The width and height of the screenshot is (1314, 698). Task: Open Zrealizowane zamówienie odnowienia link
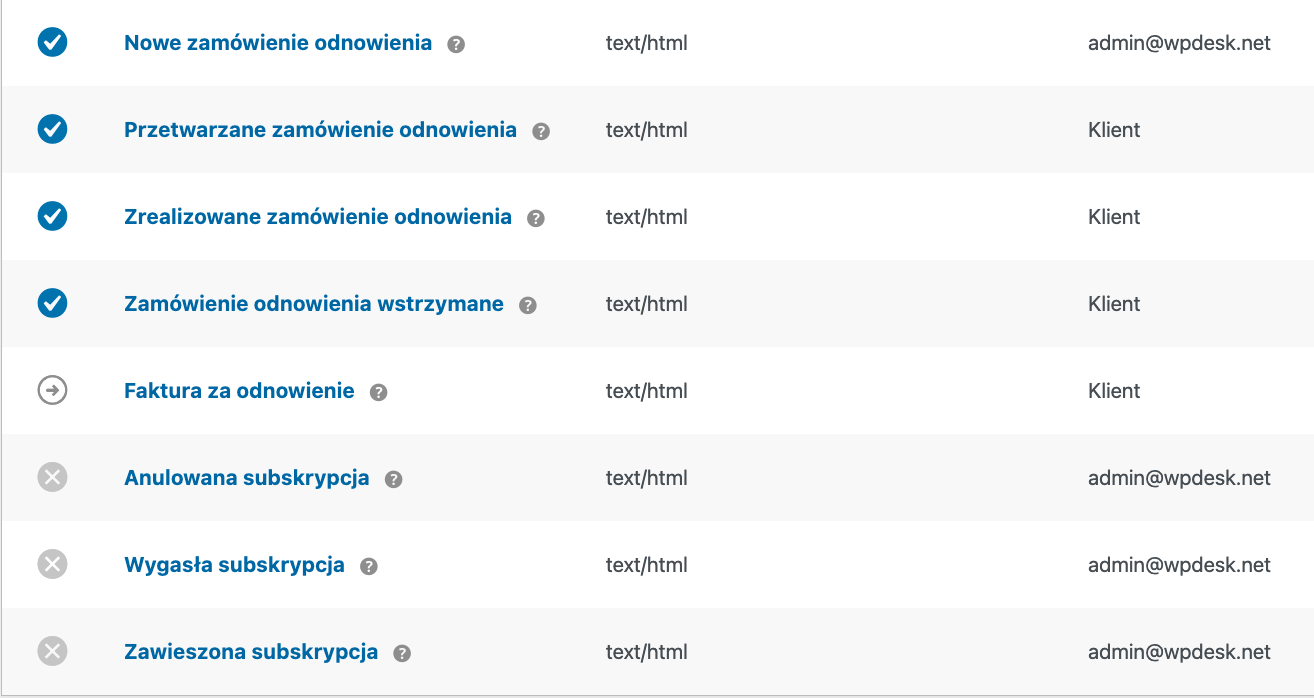click(318, 217)
